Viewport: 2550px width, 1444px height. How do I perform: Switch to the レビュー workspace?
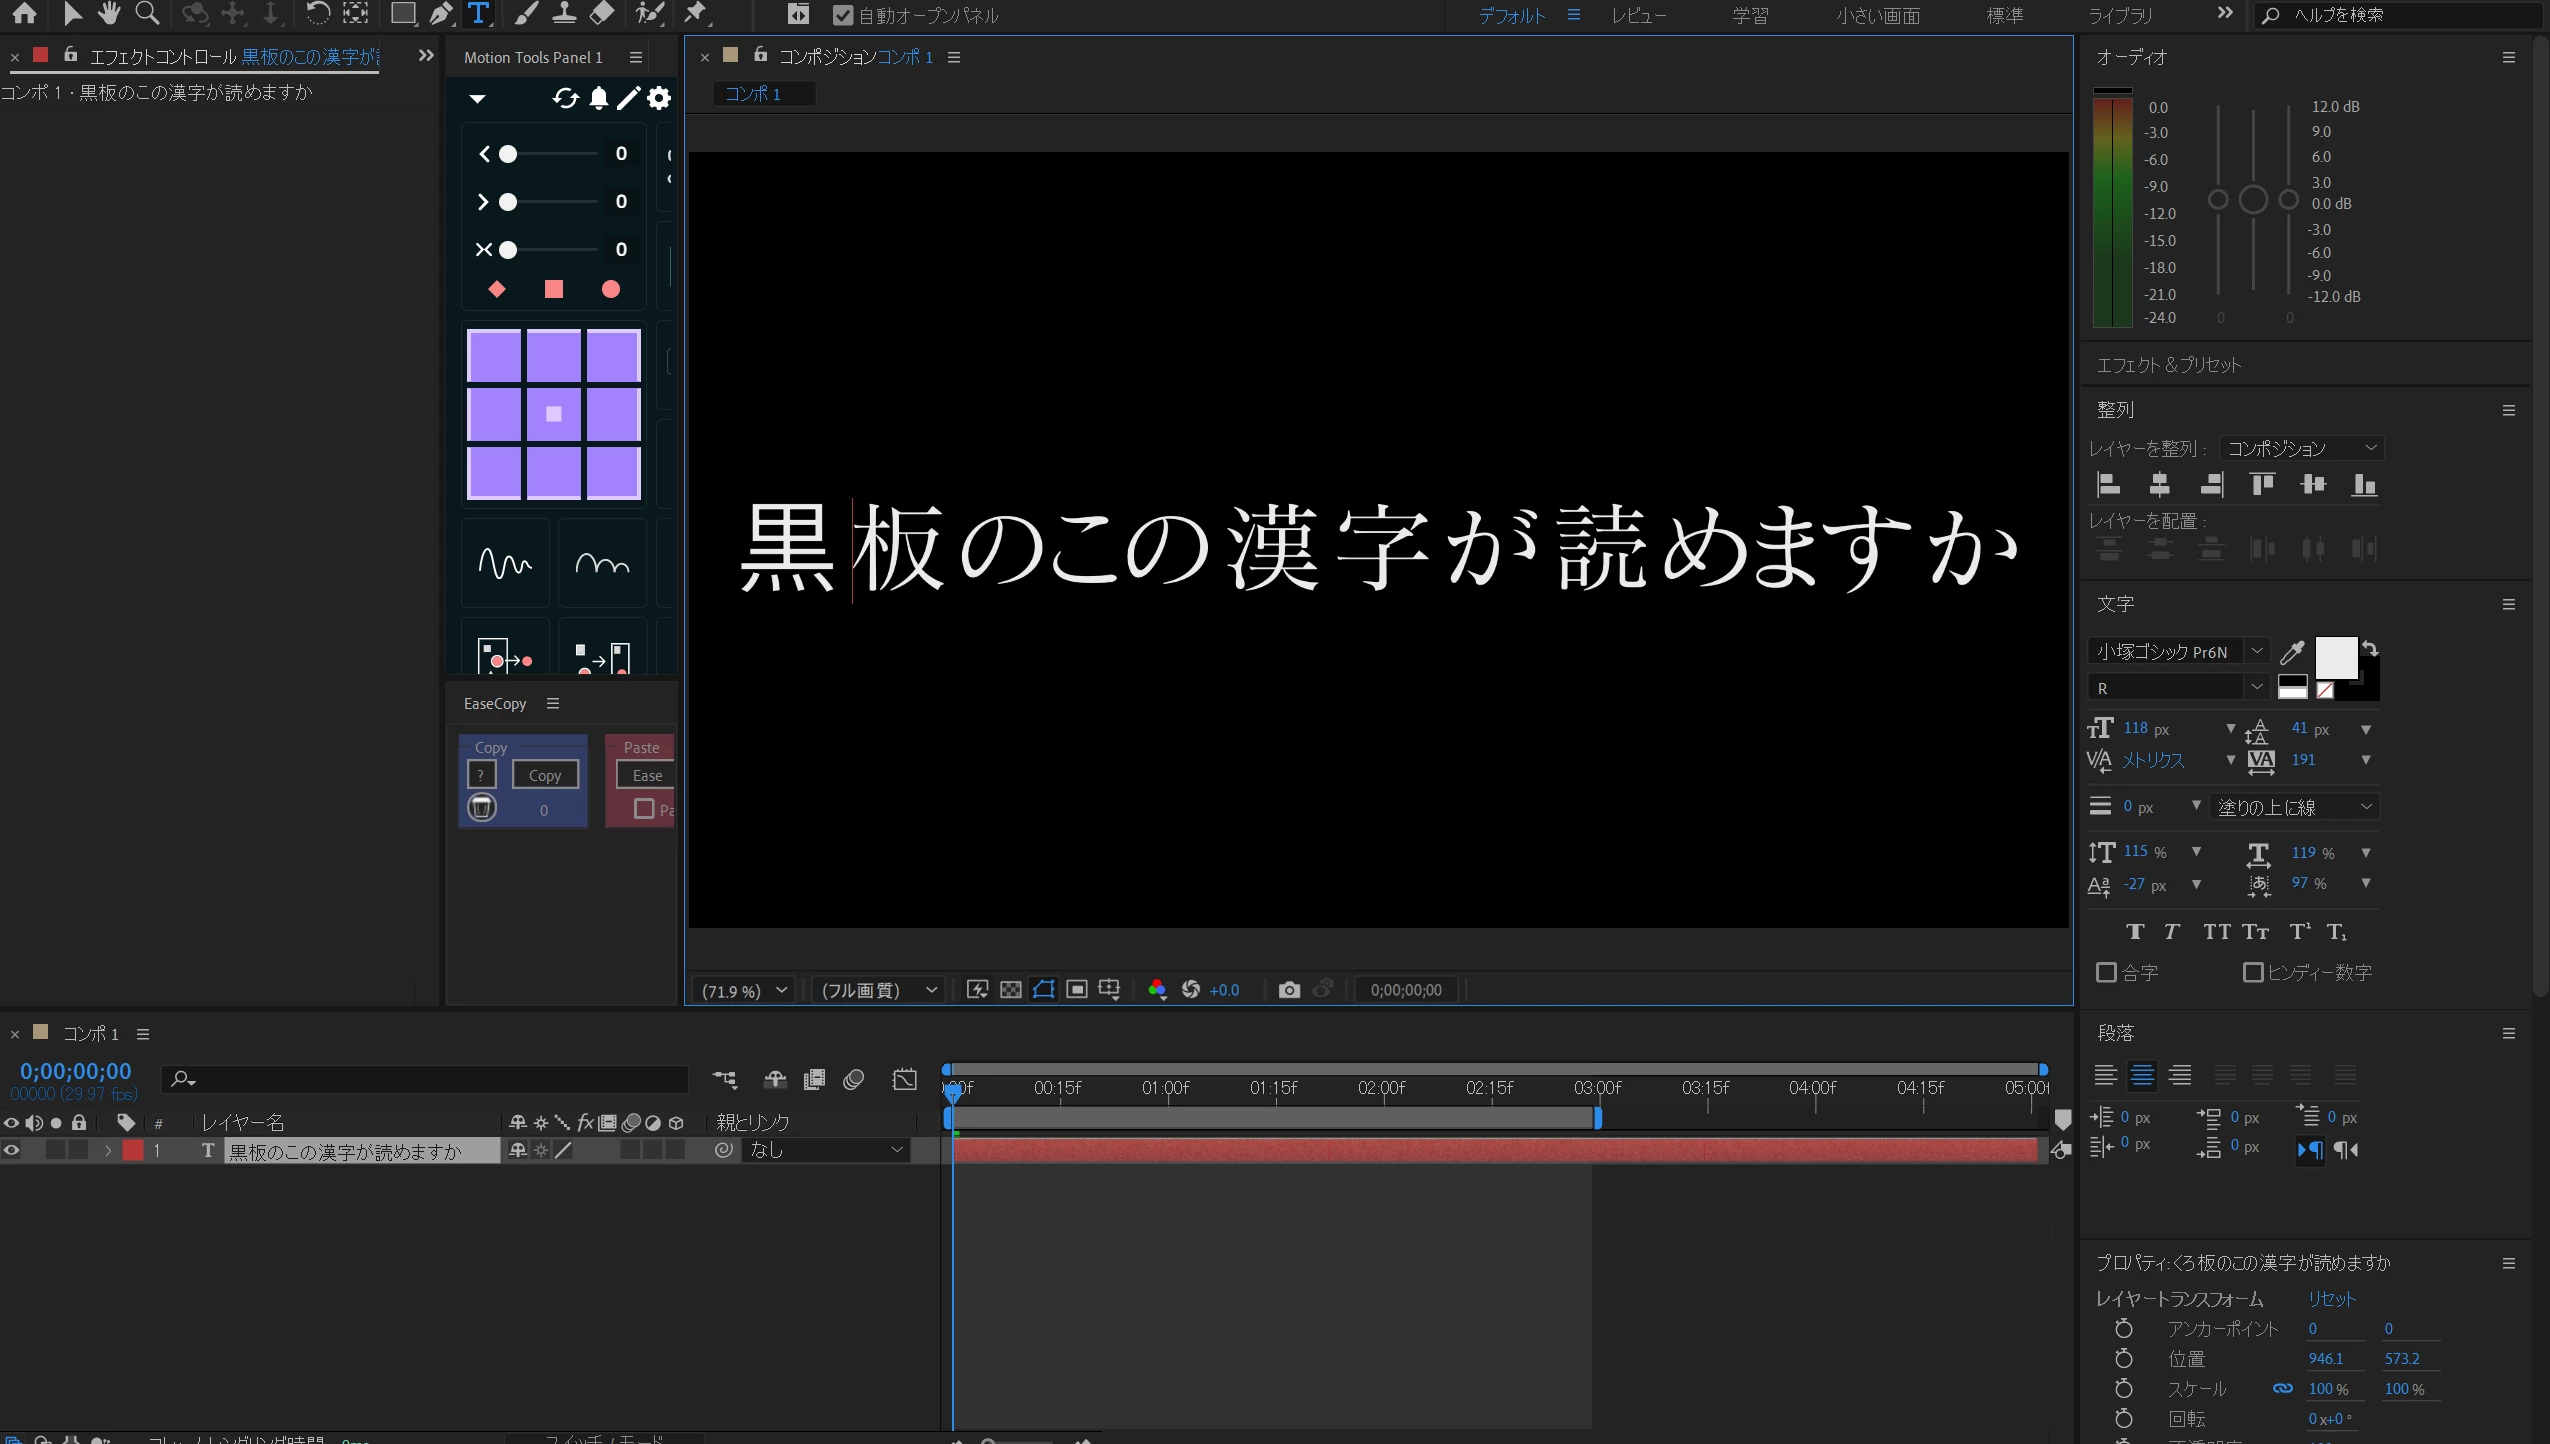click(x=1638, y=15)
